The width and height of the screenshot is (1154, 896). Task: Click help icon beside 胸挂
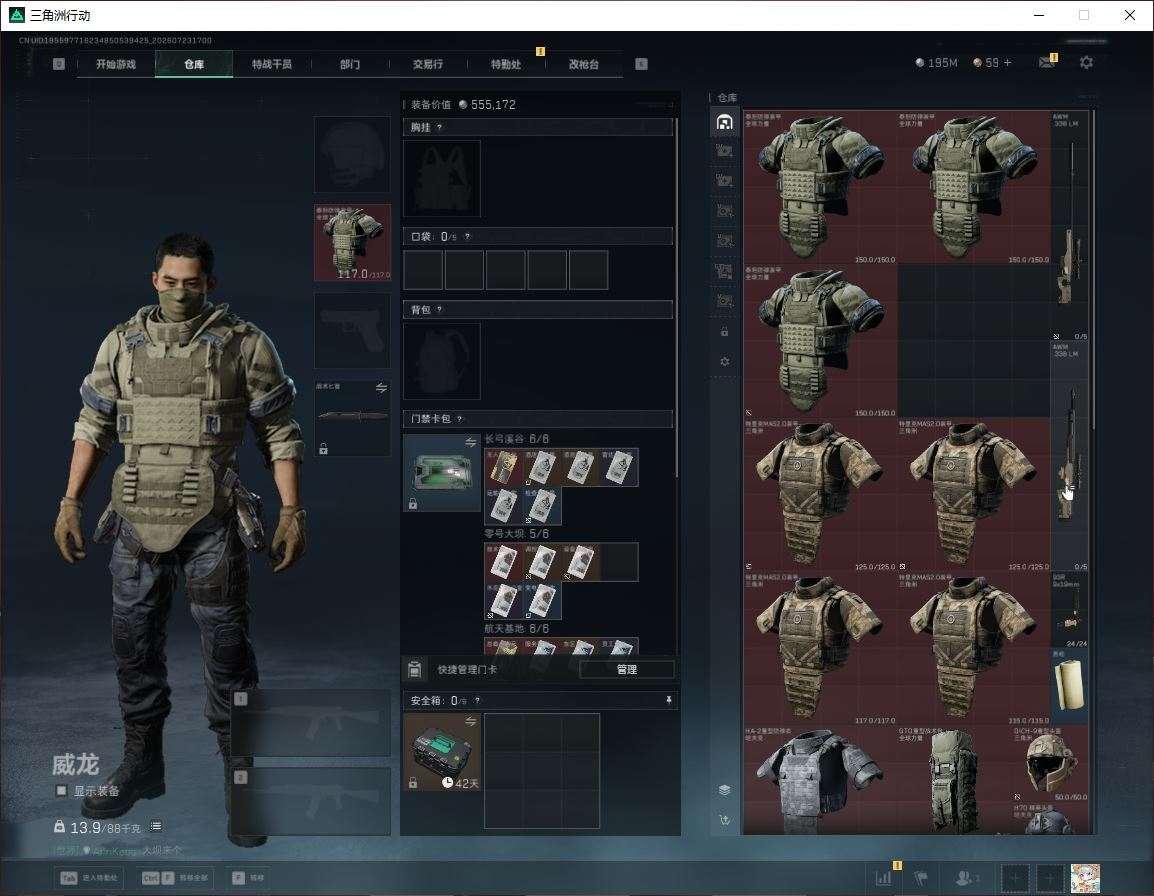439,127
